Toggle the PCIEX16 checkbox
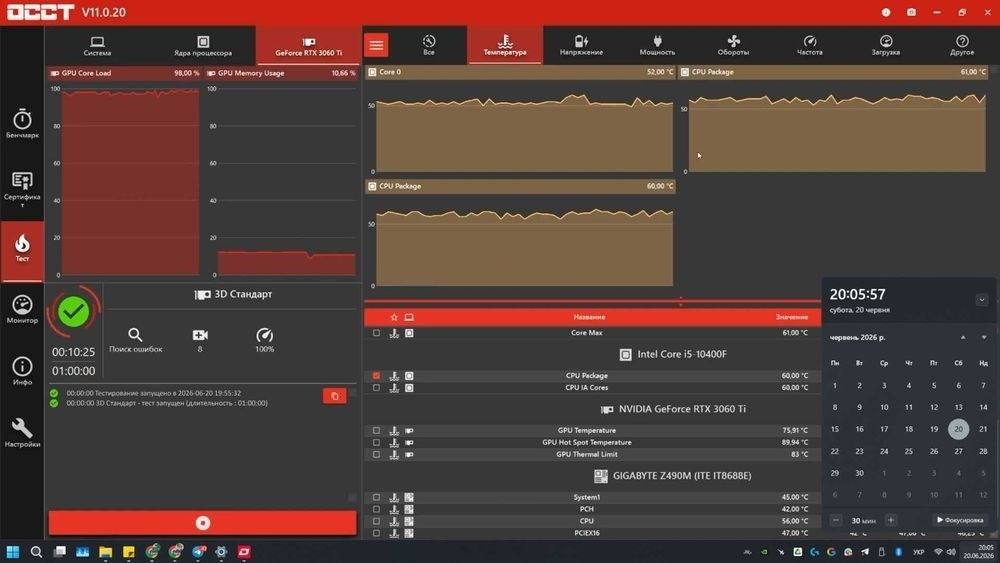Image resolution: width=1000 pixels, height=563 pixels. click(x=376, y=533)
